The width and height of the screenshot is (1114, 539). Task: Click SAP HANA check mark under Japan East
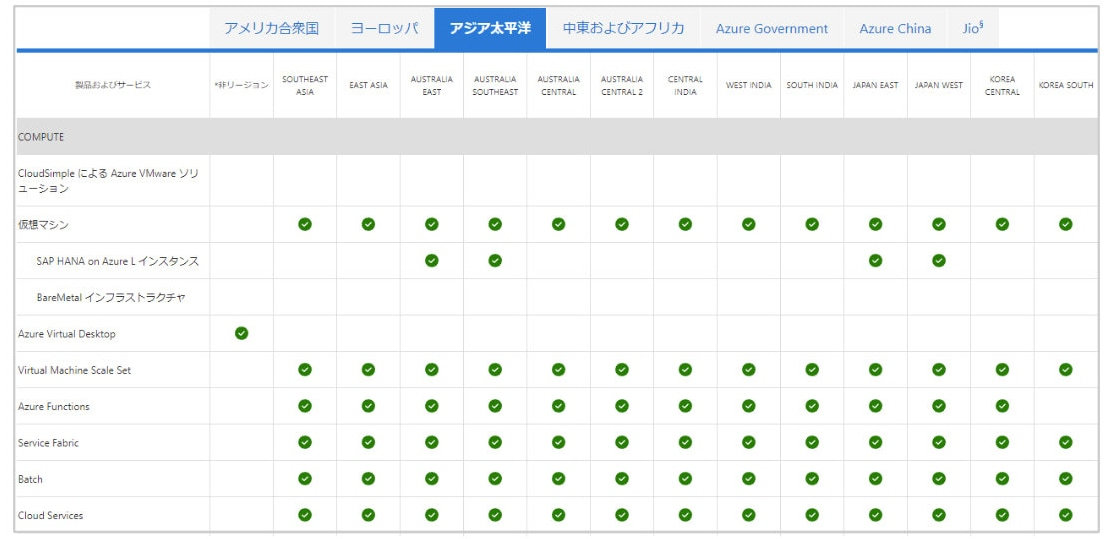[x=875, y=261]
